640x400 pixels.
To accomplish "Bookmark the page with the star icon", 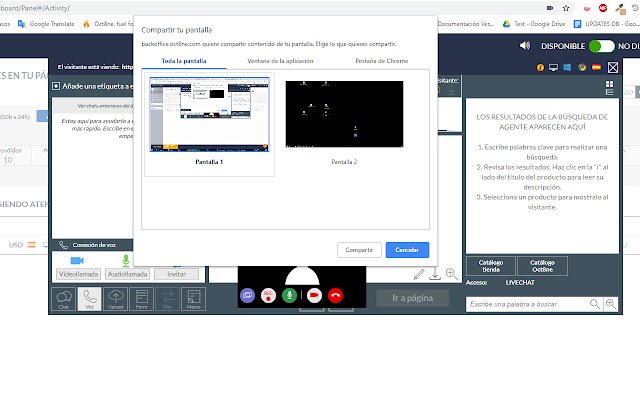I will (566, 8).
